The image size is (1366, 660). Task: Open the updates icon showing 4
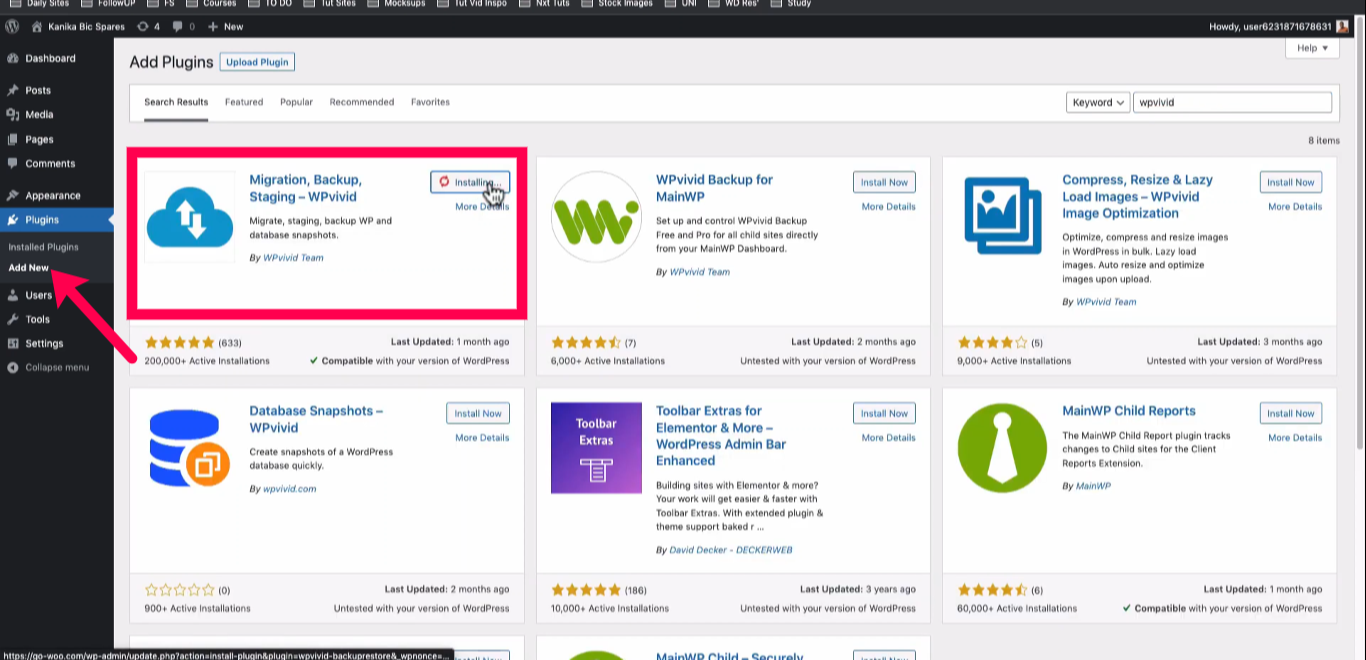pos(143,26)
